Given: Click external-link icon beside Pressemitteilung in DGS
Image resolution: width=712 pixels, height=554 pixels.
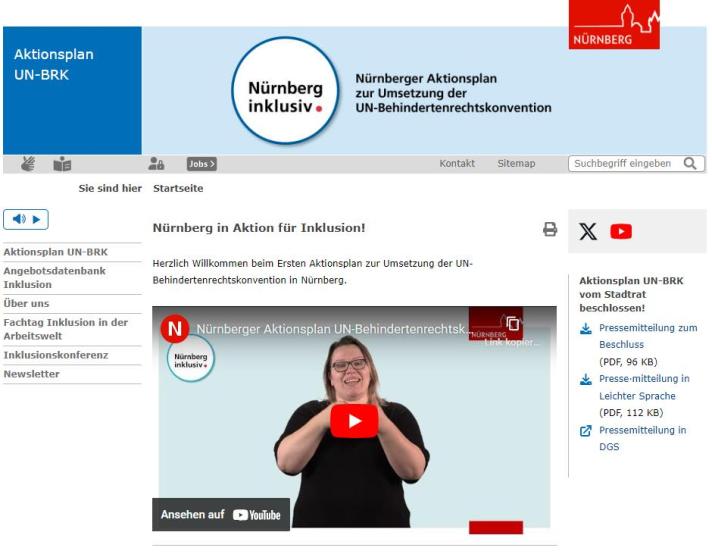Looking at the screenshot, I should pos(586,430).
